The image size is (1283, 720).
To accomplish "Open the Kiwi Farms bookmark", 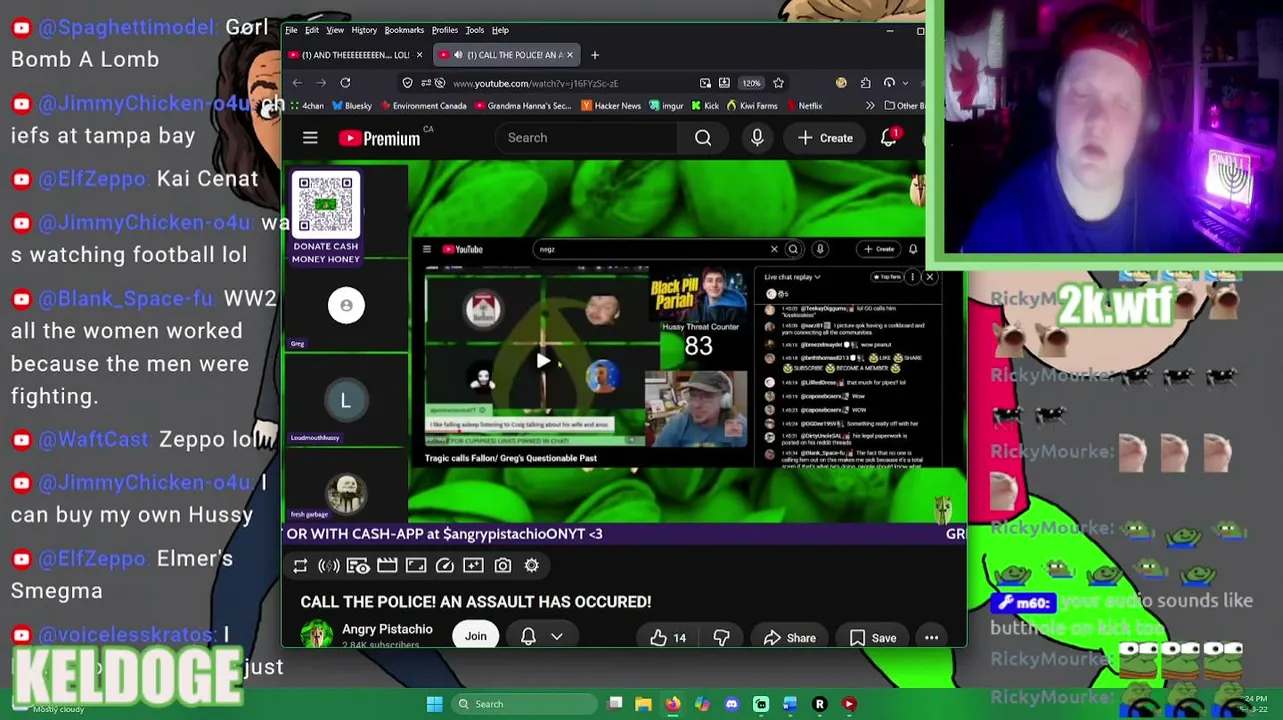I will pos(753,106).
